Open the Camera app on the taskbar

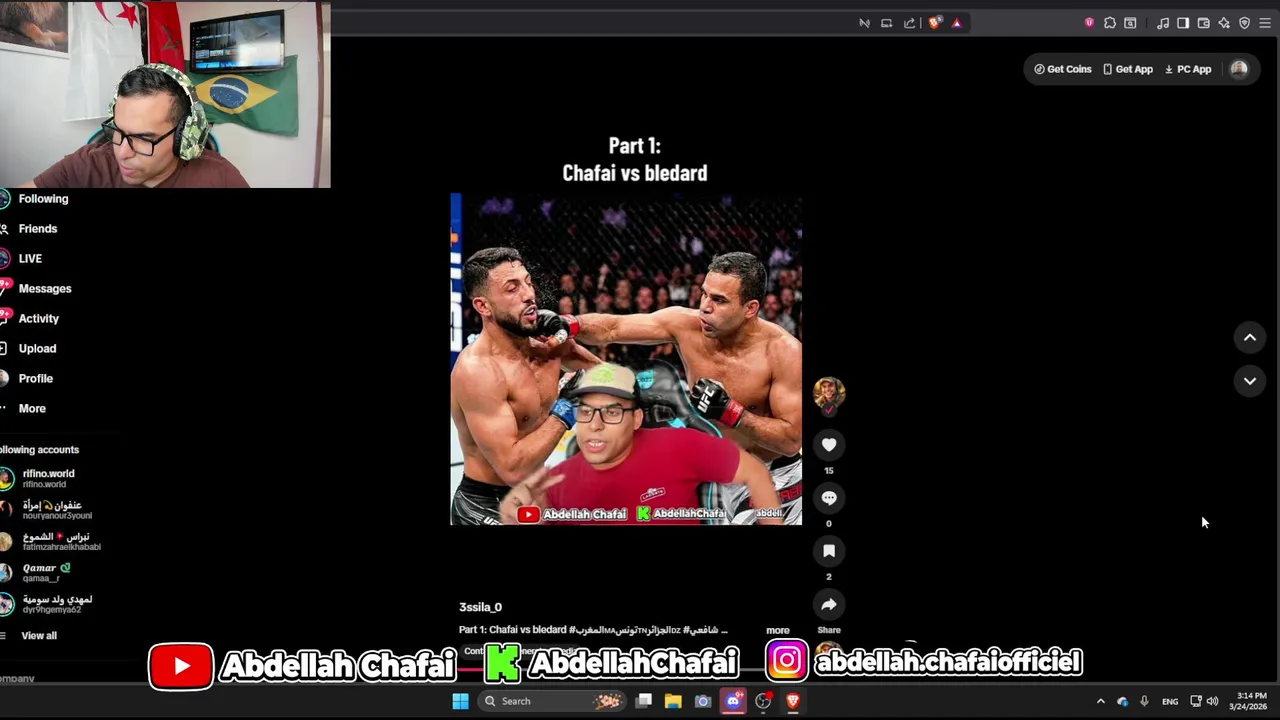(703, 701)
